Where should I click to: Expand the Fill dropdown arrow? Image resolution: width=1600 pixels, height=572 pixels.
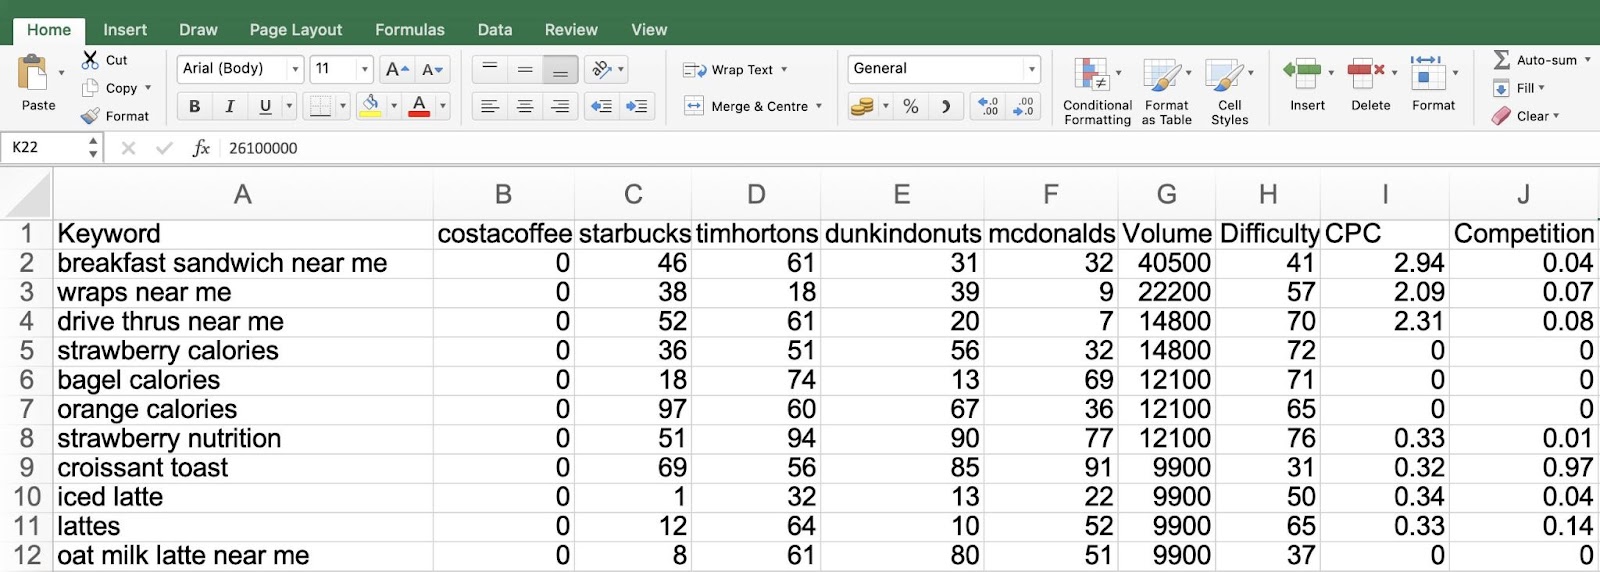(x=1541, y=88)
